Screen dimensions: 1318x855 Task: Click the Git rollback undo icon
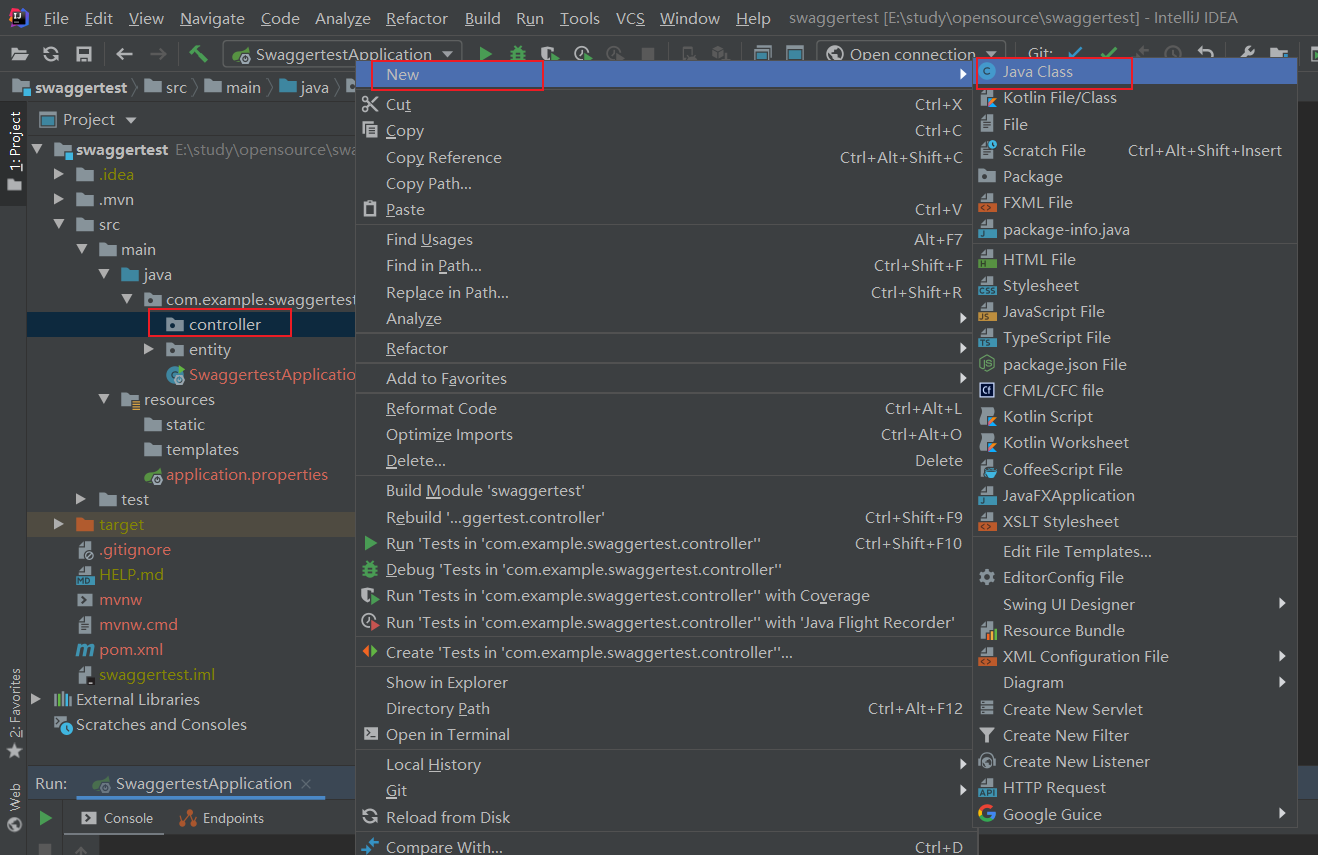1206,54
